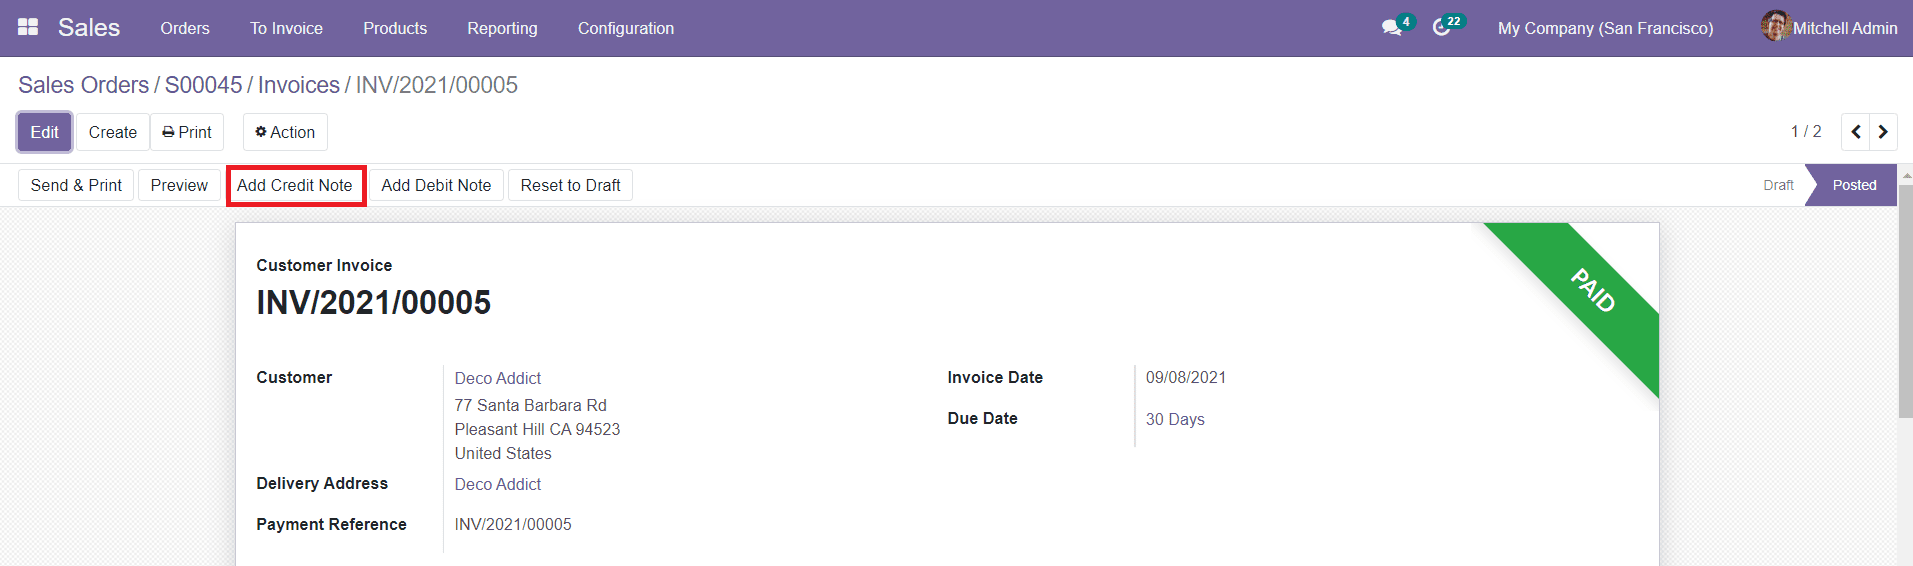Navigate to S00045 breadcrumb link
Screen dimensions: 1913x566
pos(203,85)
